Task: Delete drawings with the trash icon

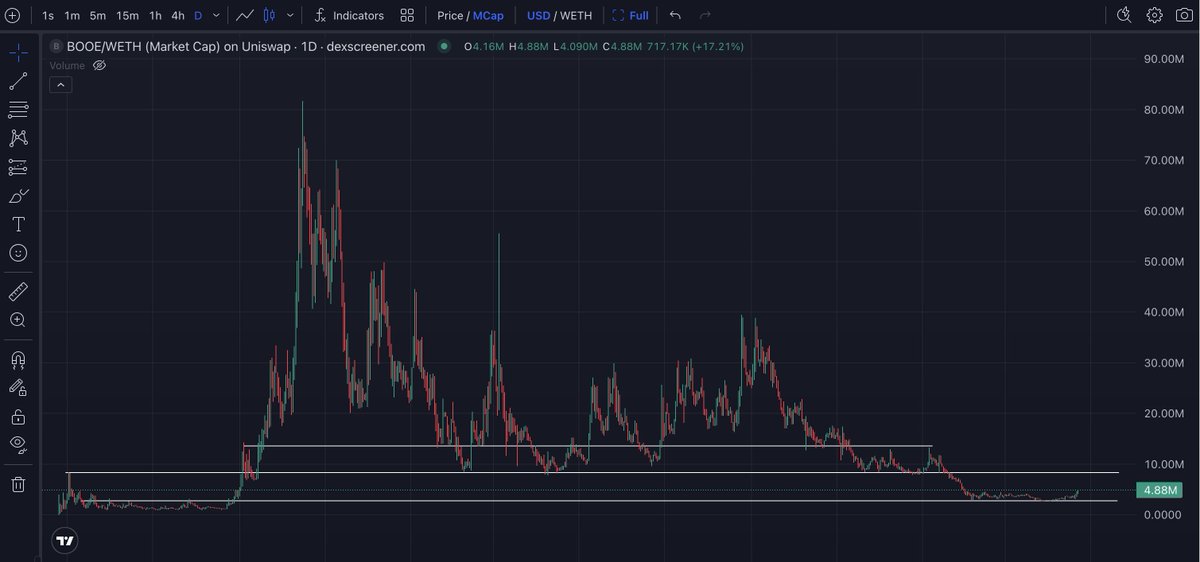Action: click(x=18, y=485)
